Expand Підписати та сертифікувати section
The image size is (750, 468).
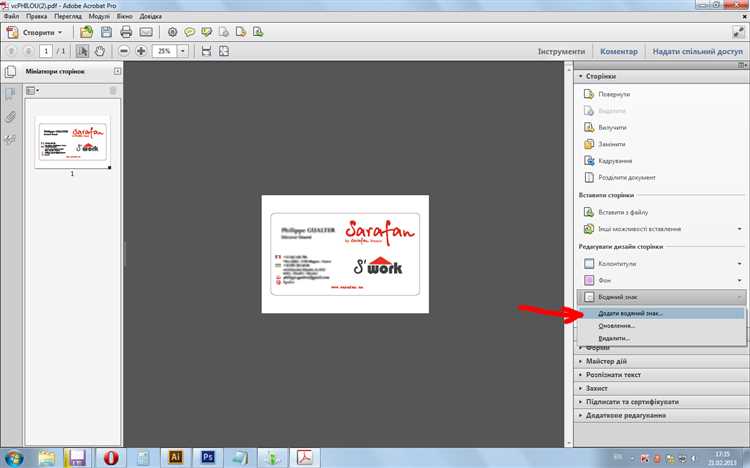(661, 402)
